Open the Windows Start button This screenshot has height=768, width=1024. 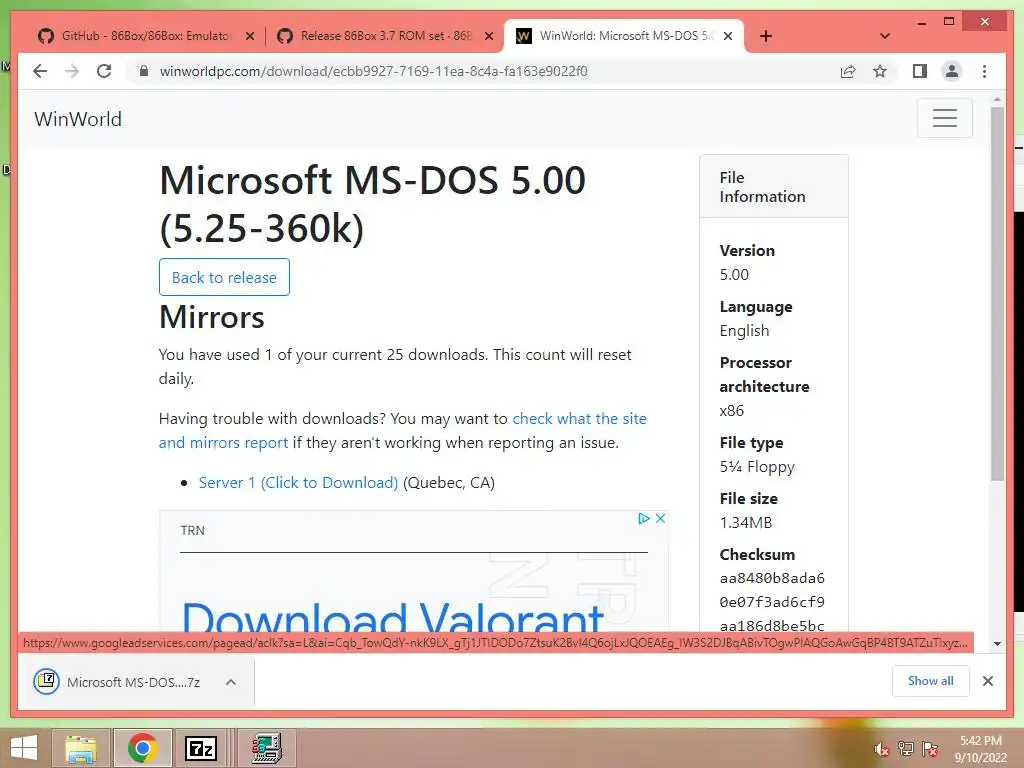tap(24, 748)
